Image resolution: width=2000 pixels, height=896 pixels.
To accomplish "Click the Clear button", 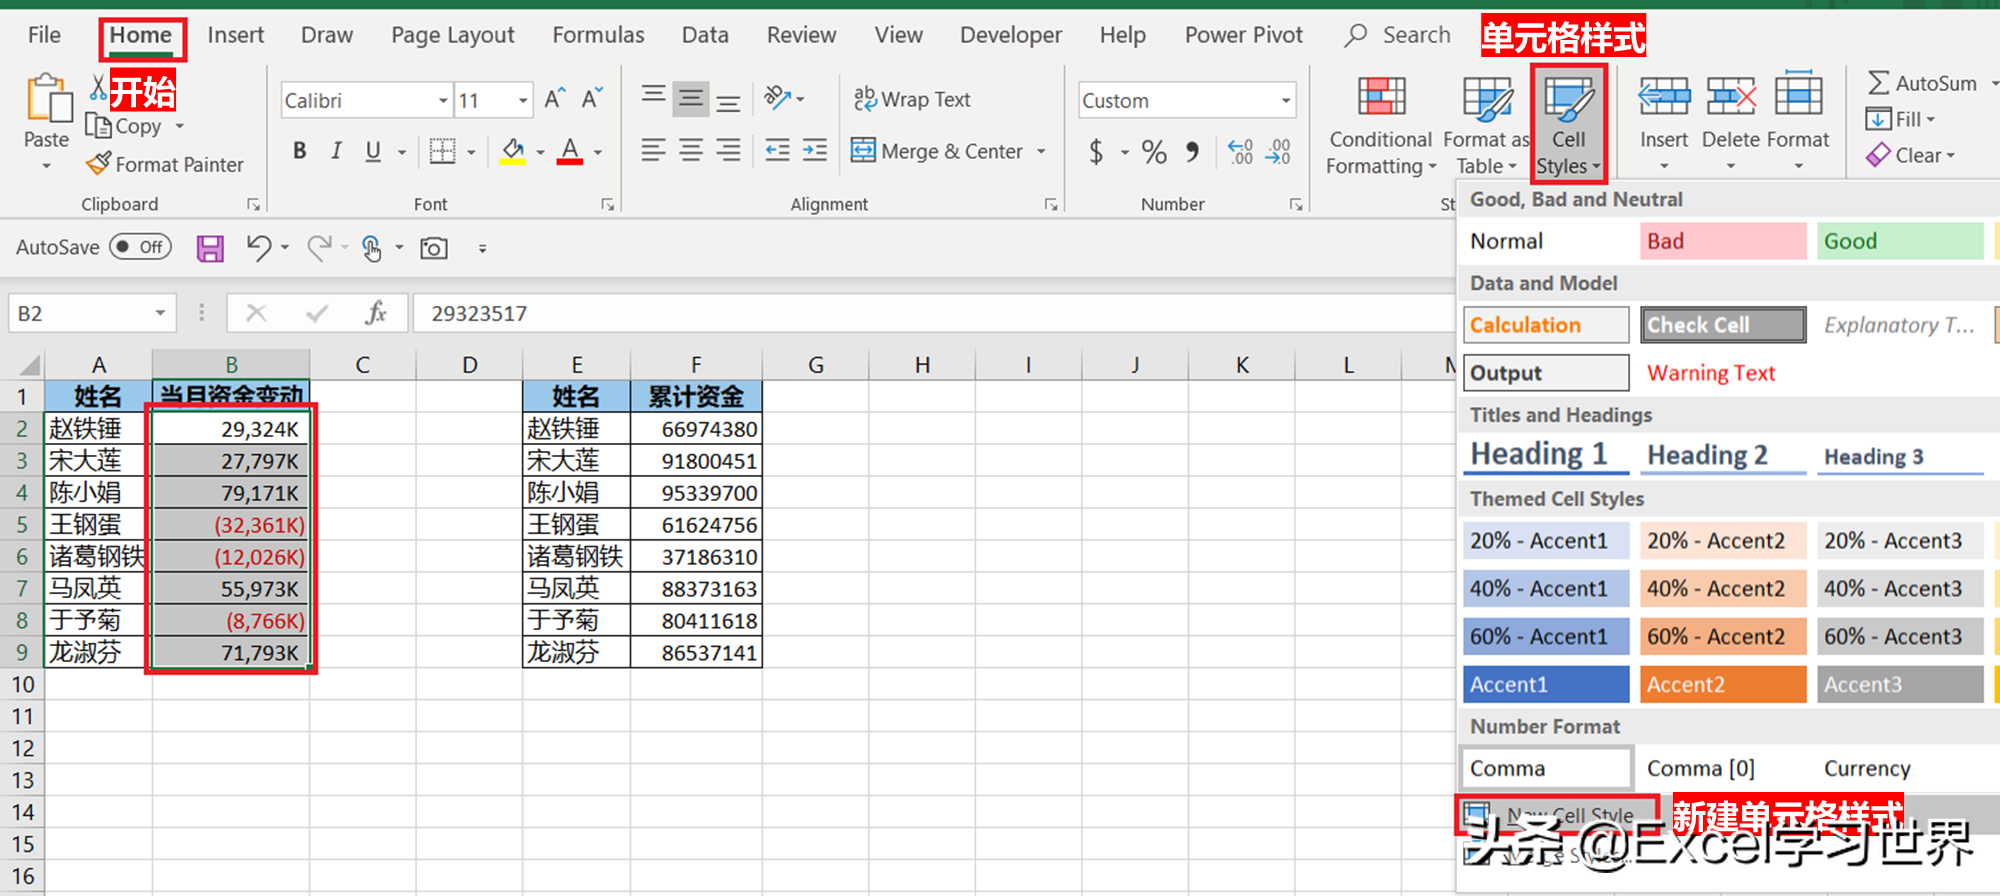I will coord(1909,155).
